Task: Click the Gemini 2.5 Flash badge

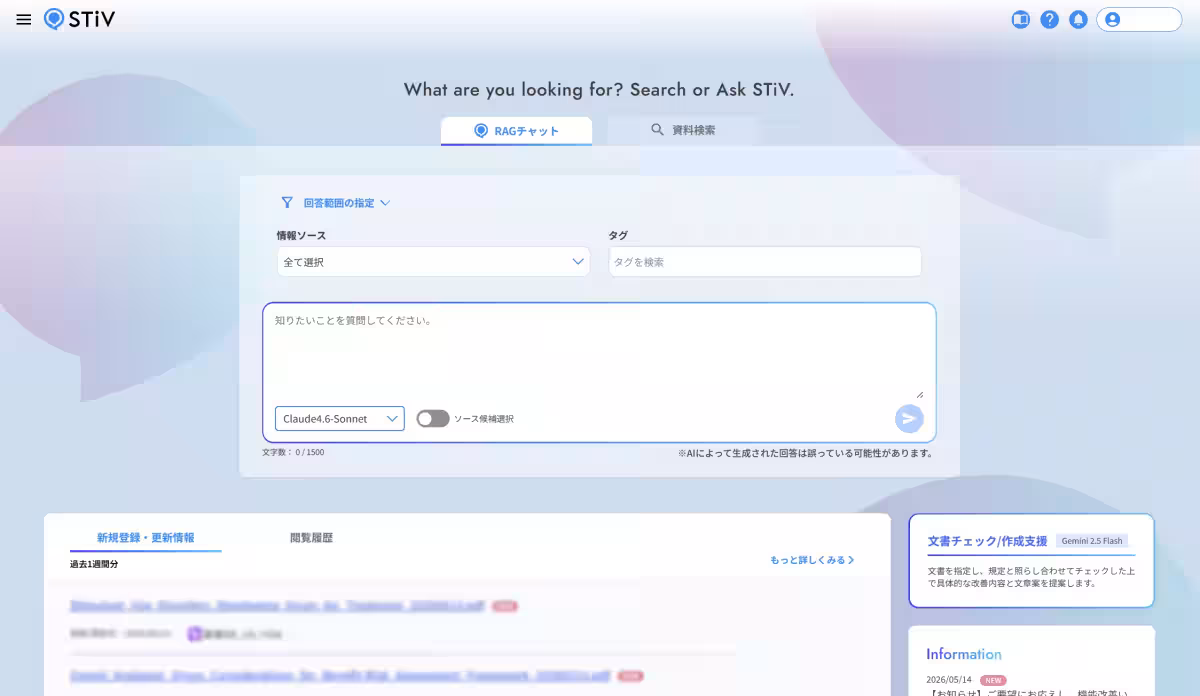Action: point(1092,541)
